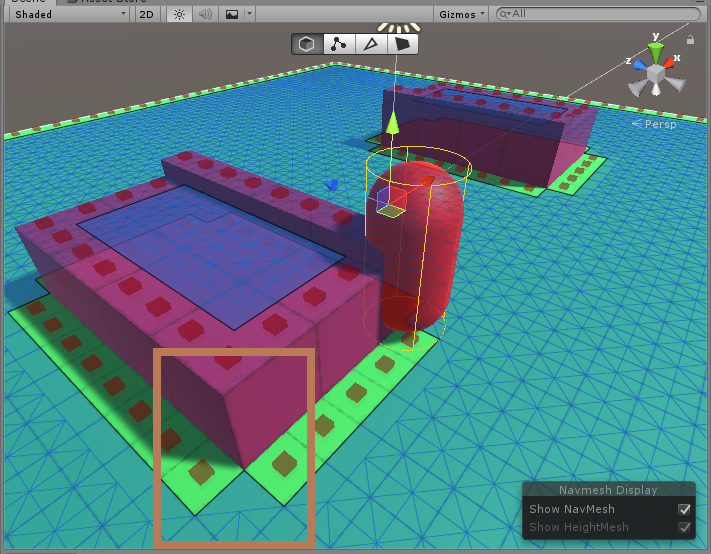Click the center cube of orientation gizmo

coord(655,73)
